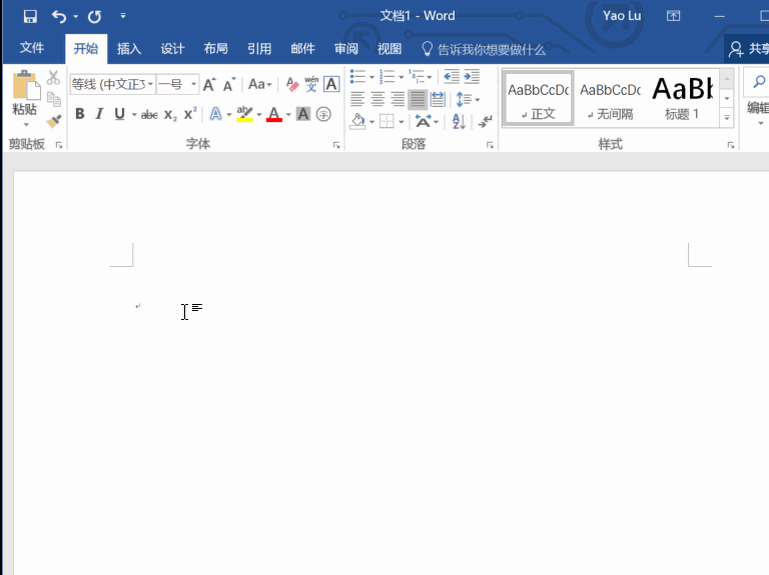The width and height of the screenshot is (769, 575).
Task: Align text right
Action: pyautogui.click(x=397, y=100)
